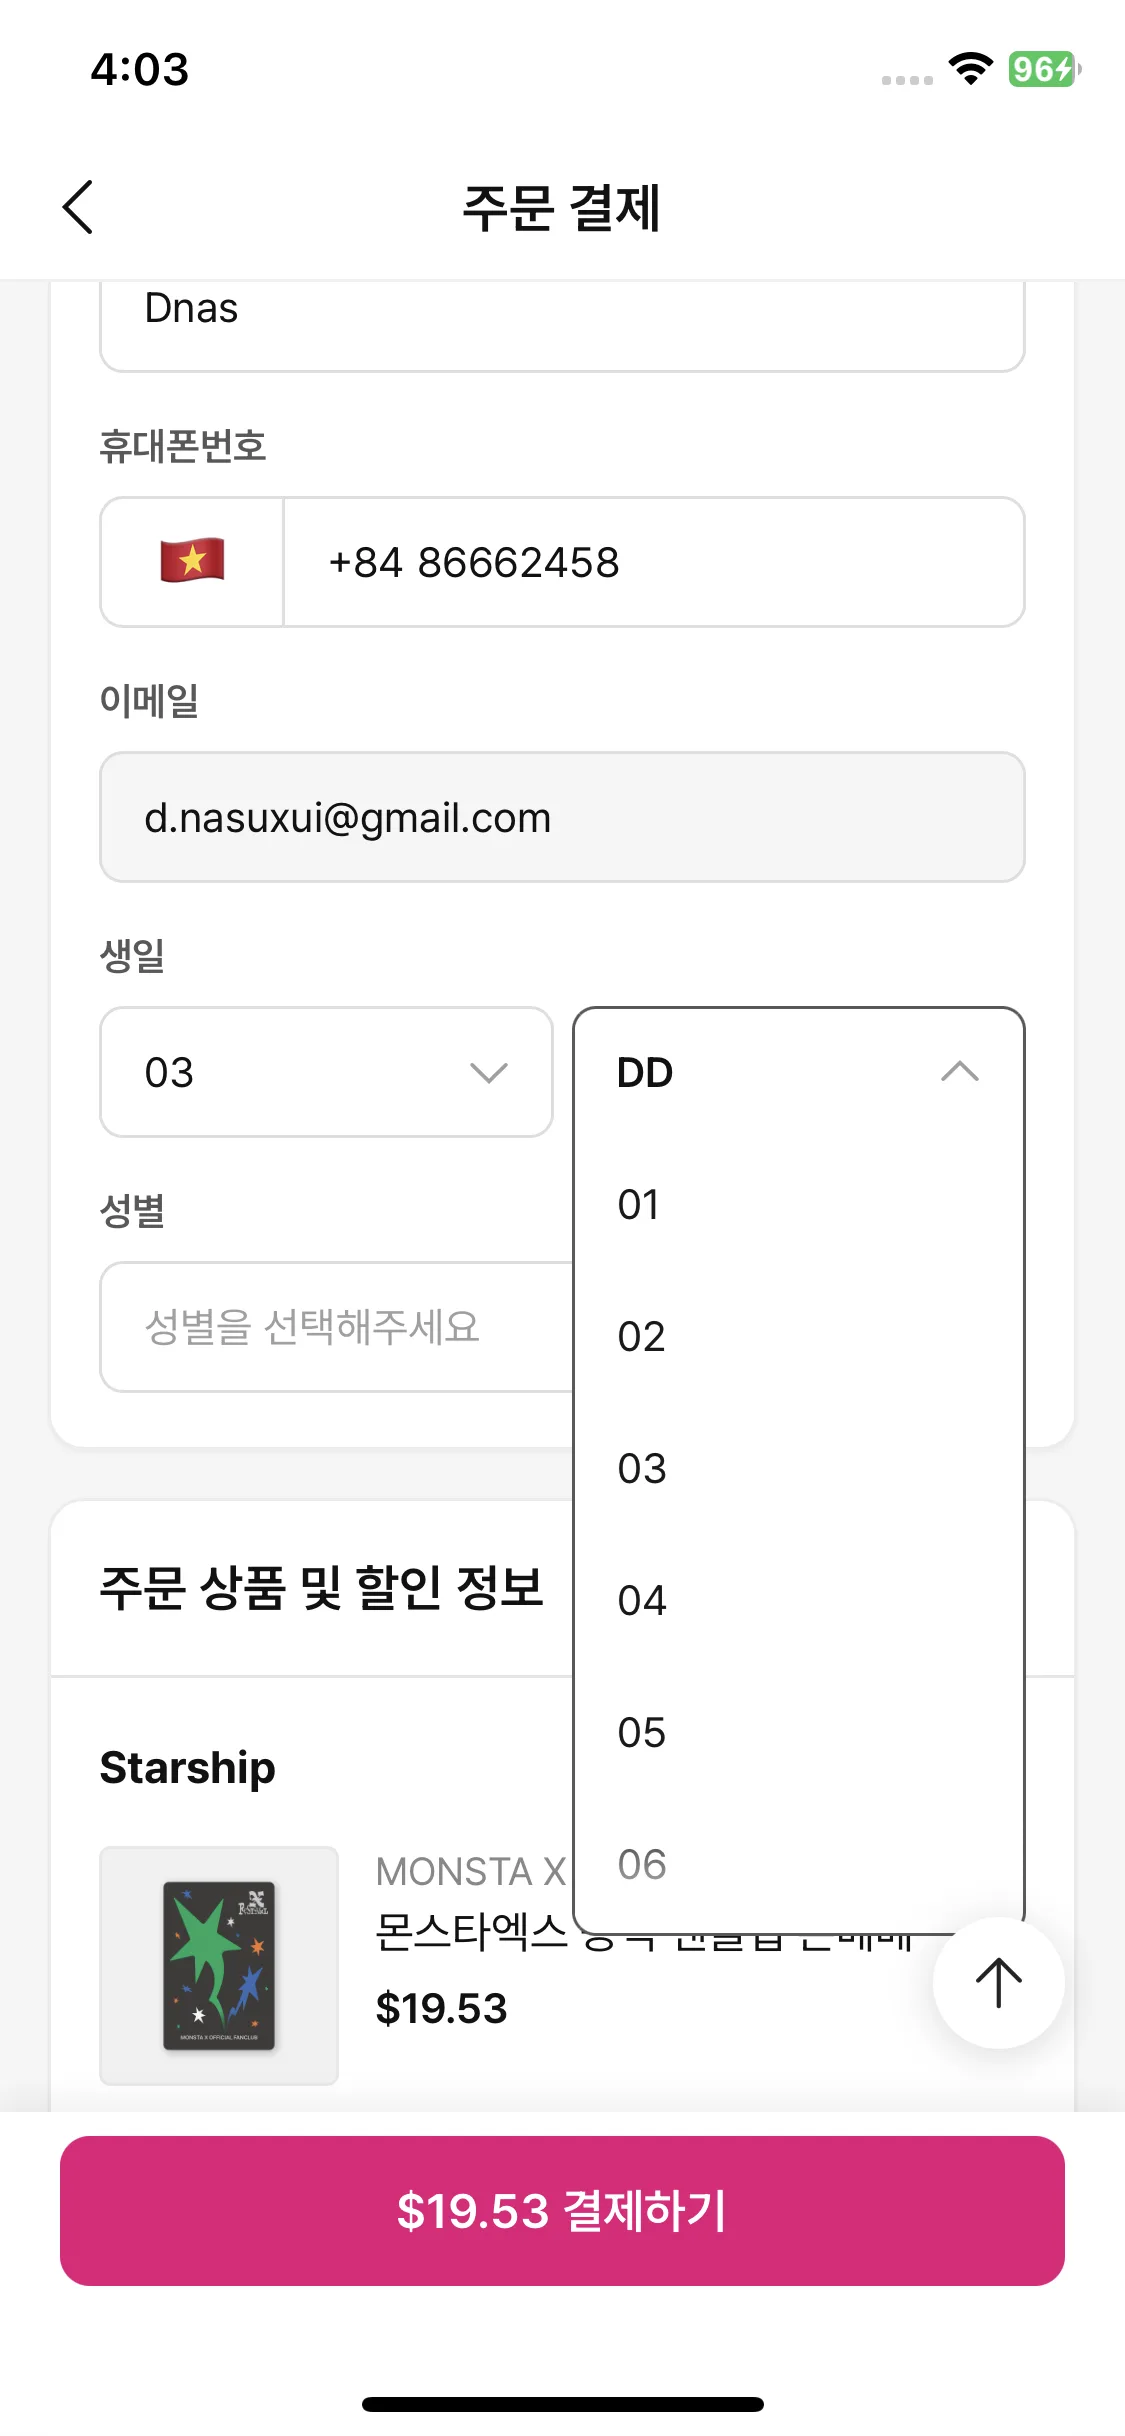Tap the name field containing Dnas
1125x2436 pixels.
562,318
